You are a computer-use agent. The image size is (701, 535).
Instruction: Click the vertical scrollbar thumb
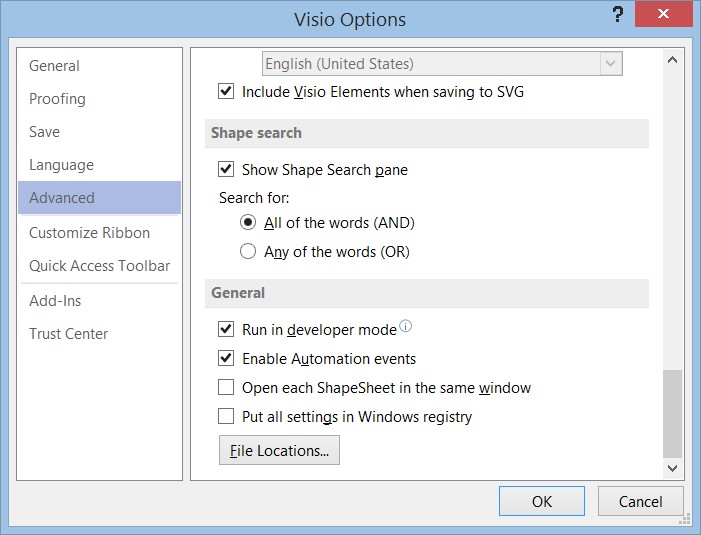pyautogui.click(x=672, y=414)
